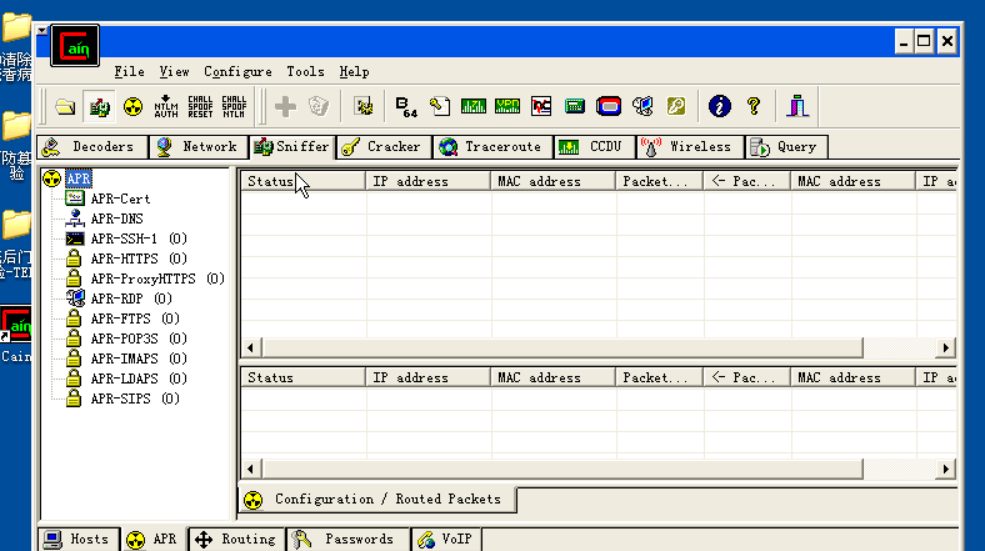Select APR-FTPS (0) tree item
The width and height of the screenshot is (985, 551).
click(x=134, y=319)
